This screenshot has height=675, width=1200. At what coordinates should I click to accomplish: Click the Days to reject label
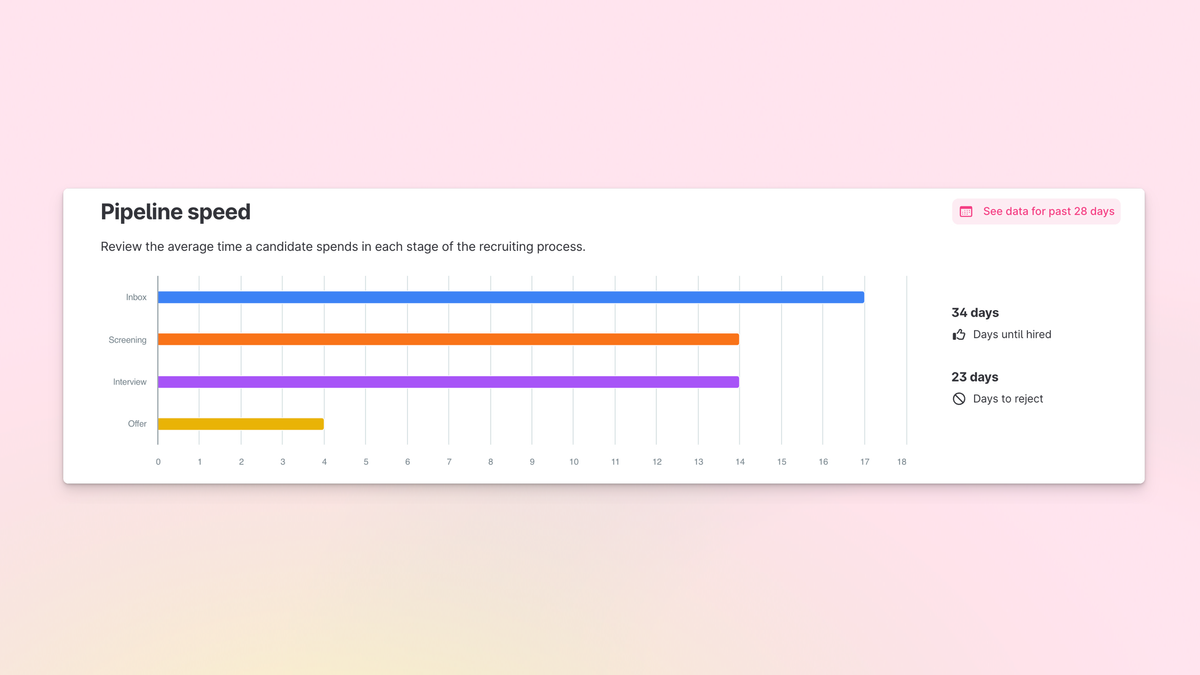[x=1008, y=399]
